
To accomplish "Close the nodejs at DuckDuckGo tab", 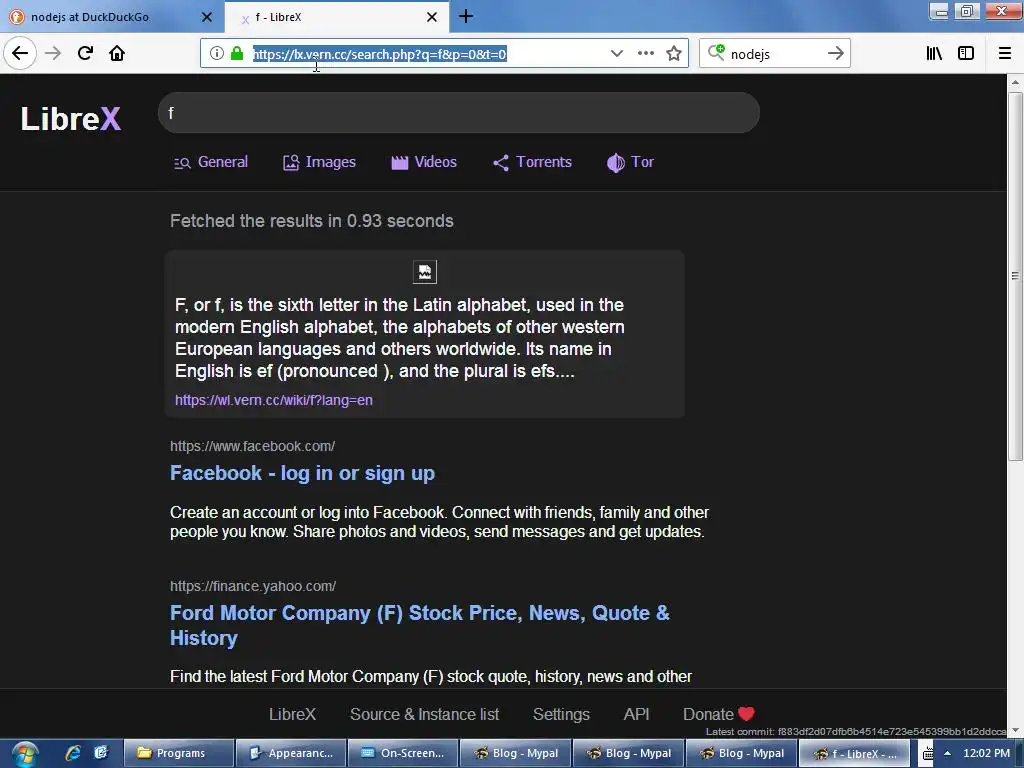I will (x=206, y=17).
